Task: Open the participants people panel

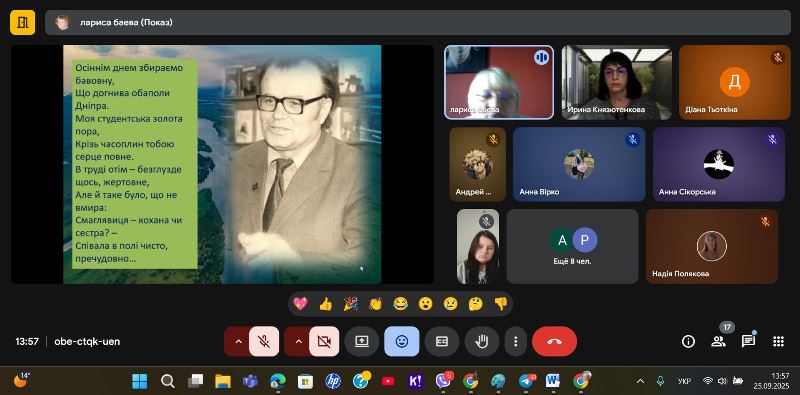Action: click(718, 341)
